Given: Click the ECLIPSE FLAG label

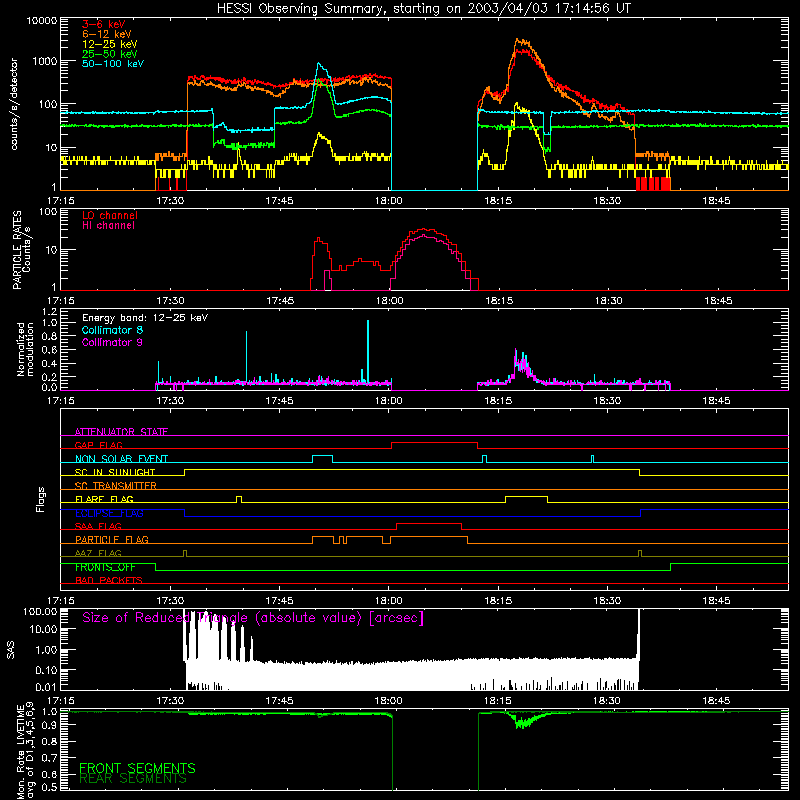Looking at the screenshot, I should pyautogui.click(x=109, y=513).
